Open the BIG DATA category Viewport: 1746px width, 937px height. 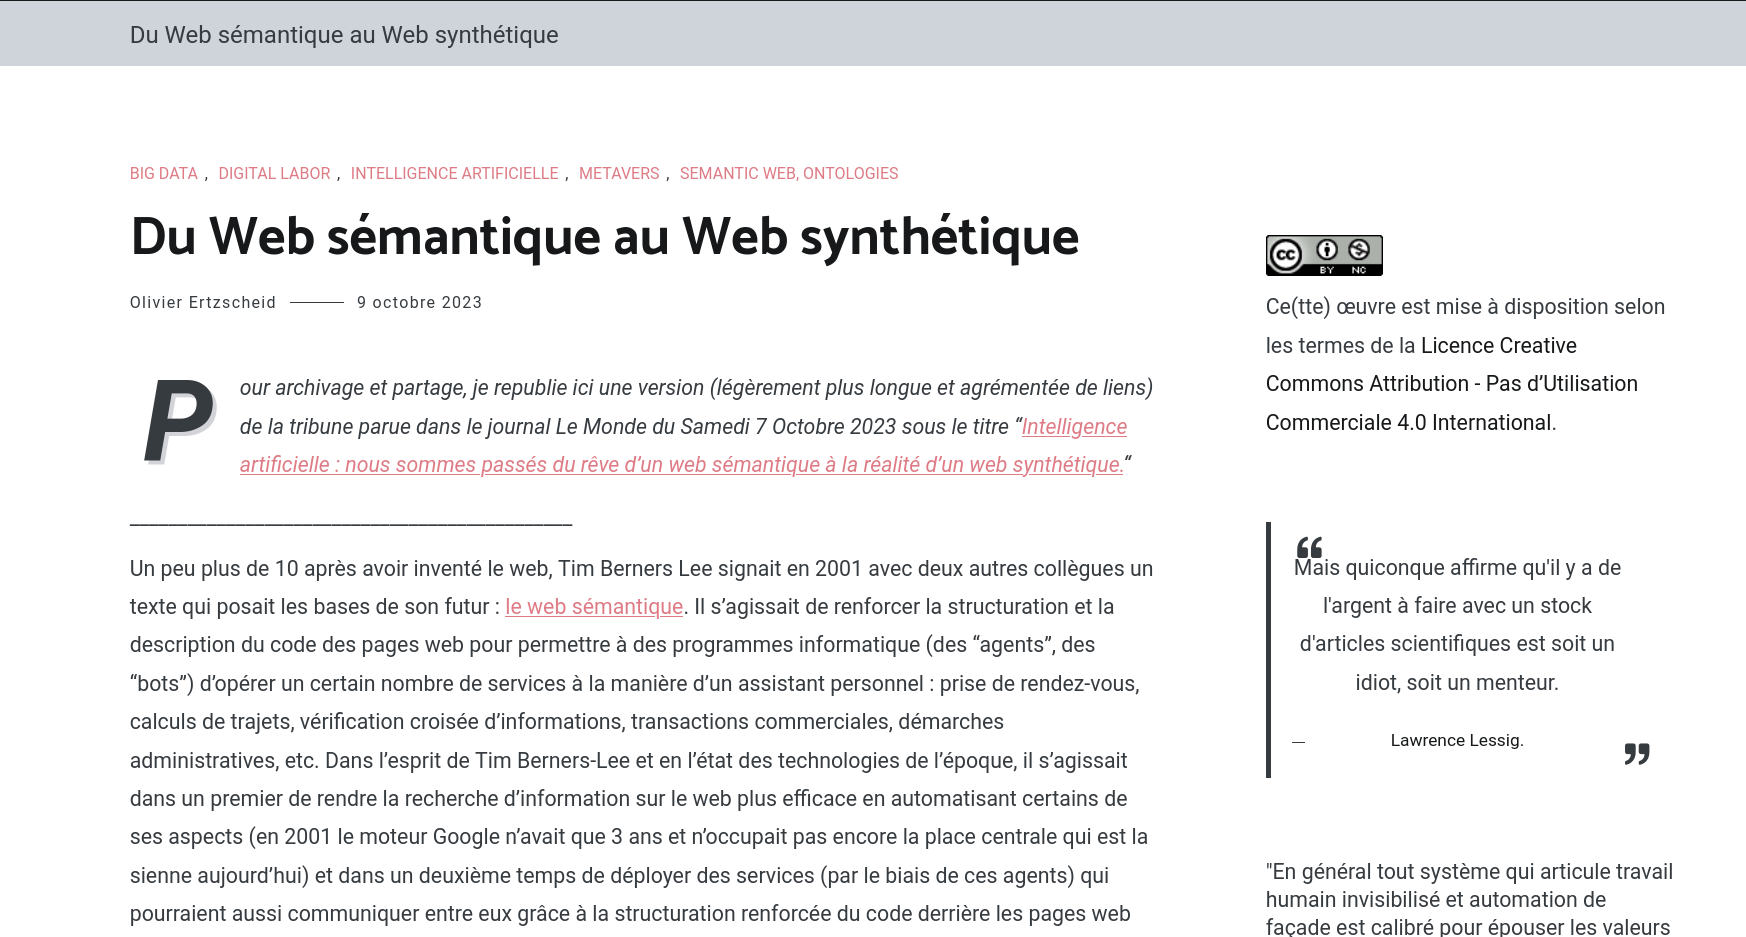click(164, 174)
